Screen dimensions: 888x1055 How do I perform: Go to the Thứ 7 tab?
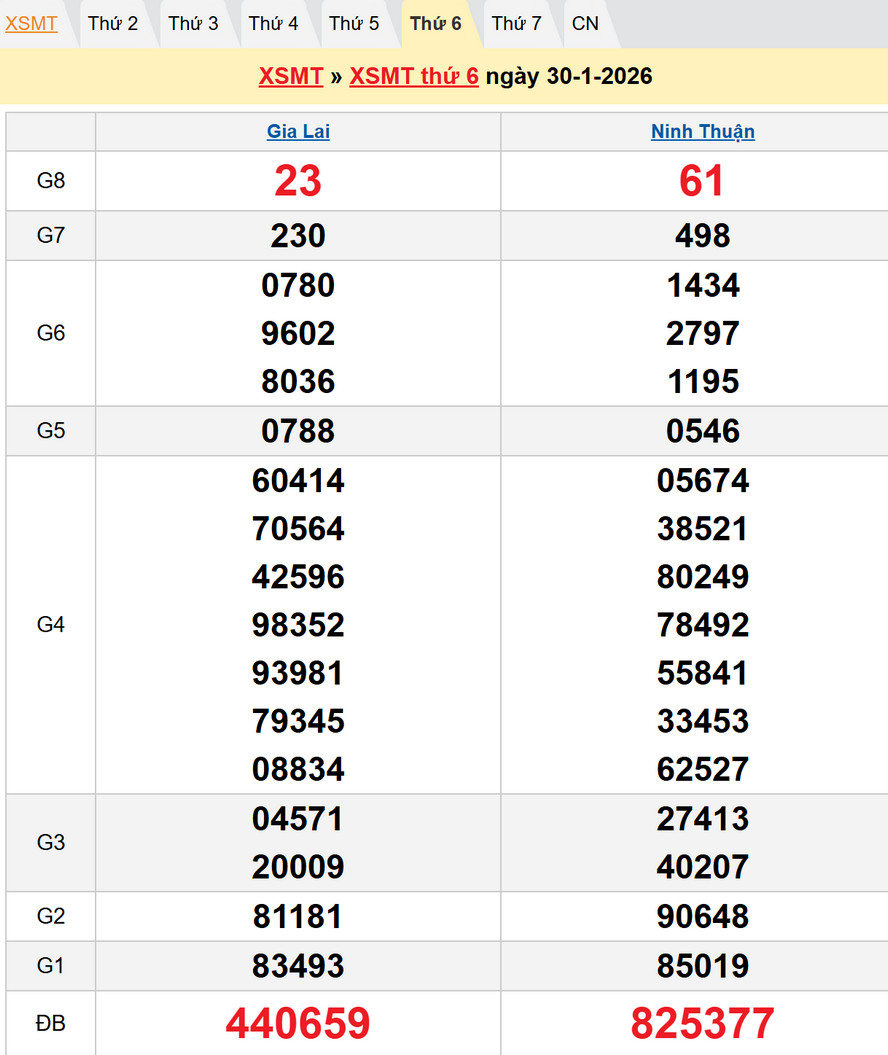click(516, 23)
